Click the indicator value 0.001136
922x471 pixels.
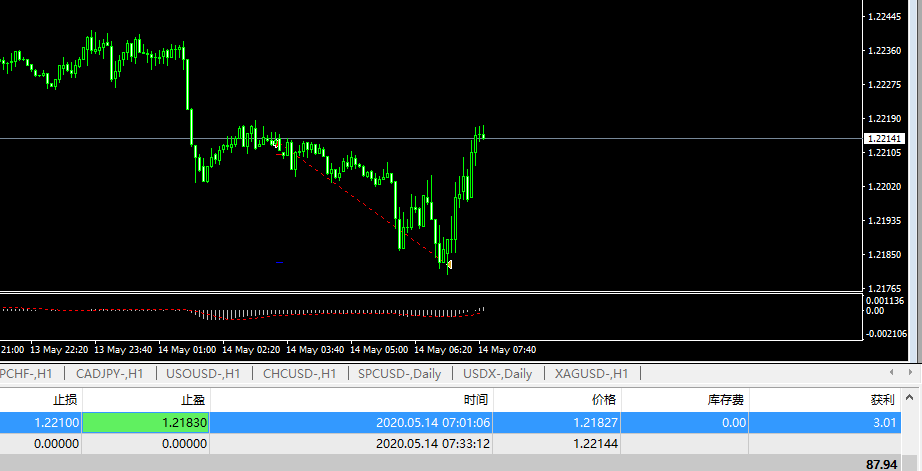[x=885, y=300]
